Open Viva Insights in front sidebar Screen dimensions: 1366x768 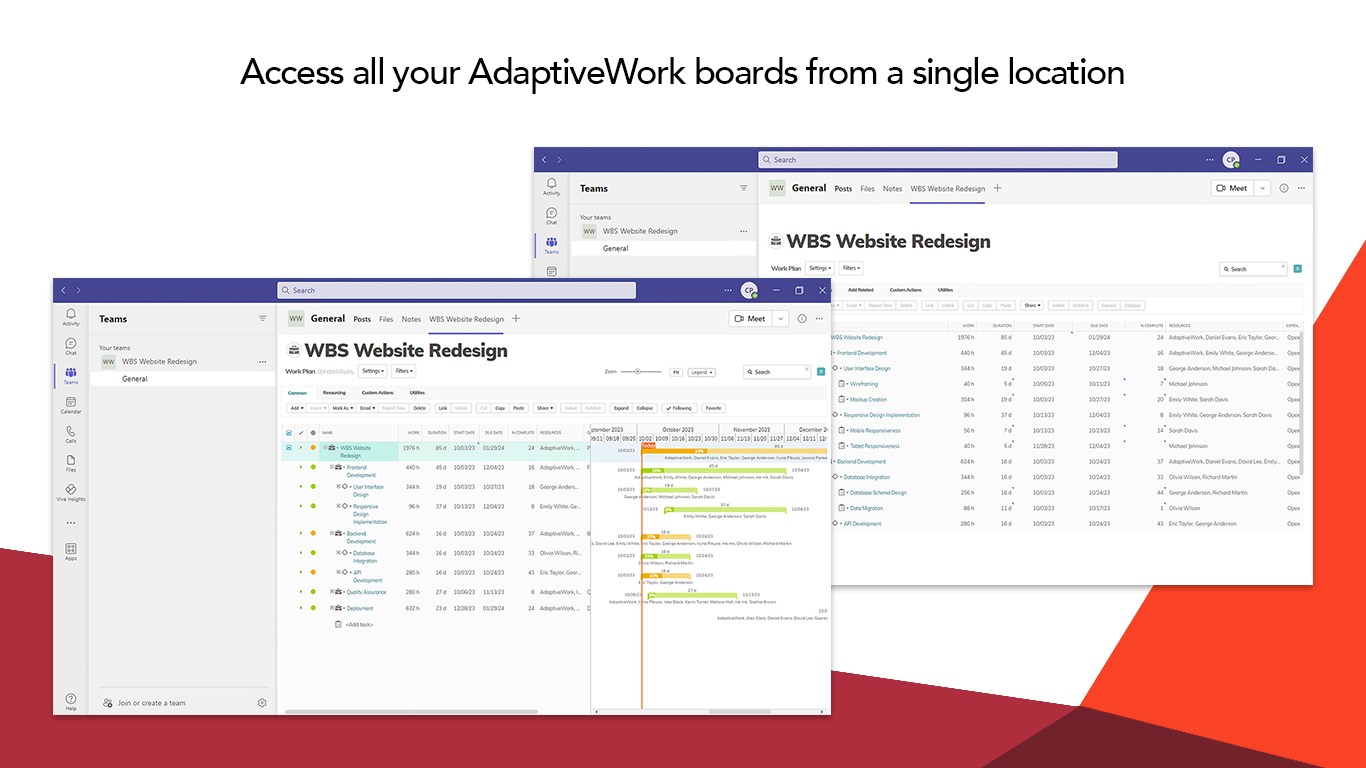point(71,492)
